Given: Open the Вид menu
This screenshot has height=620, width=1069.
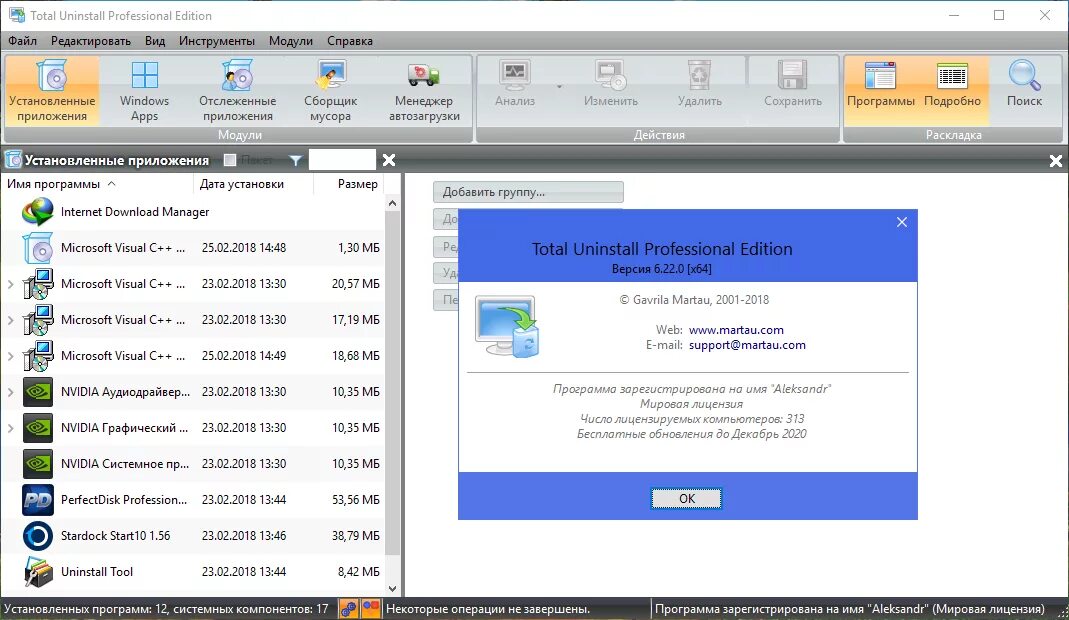Looking at the screenshot, I should [155, 41].
